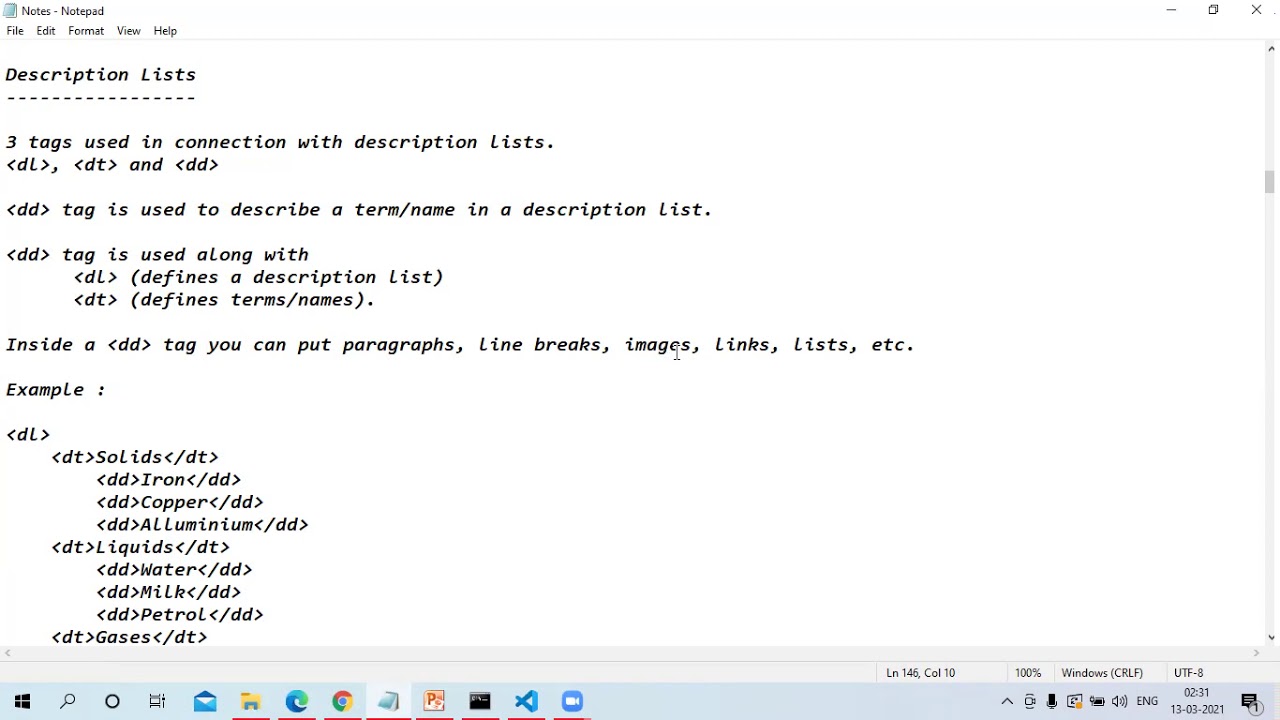Screen dimensions: 1280x720
Task: Click vertical scrollbar up arrow
Action: tap(1271, 49)
